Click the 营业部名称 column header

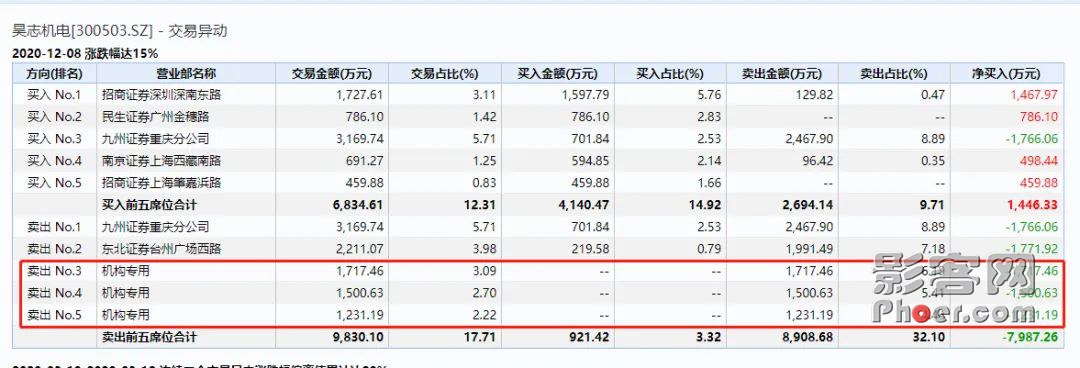click(x=186, y=74)
